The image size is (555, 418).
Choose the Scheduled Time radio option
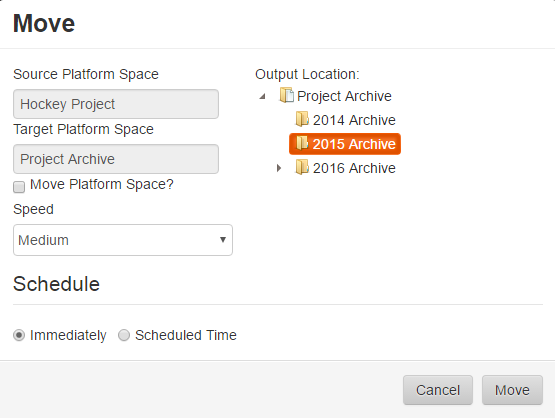pyautogui.click(x=124, y=335)
